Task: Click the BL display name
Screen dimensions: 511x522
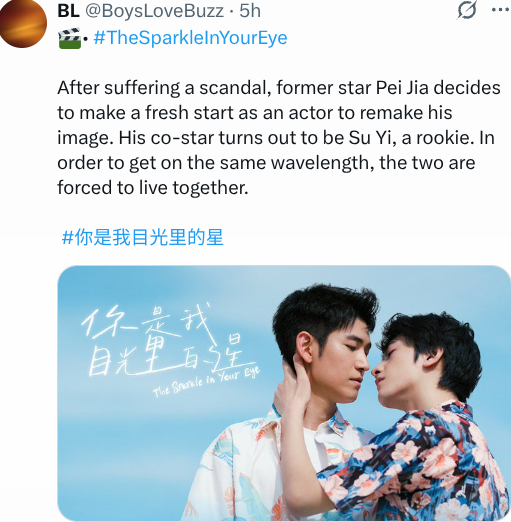Action: point(68,11)
